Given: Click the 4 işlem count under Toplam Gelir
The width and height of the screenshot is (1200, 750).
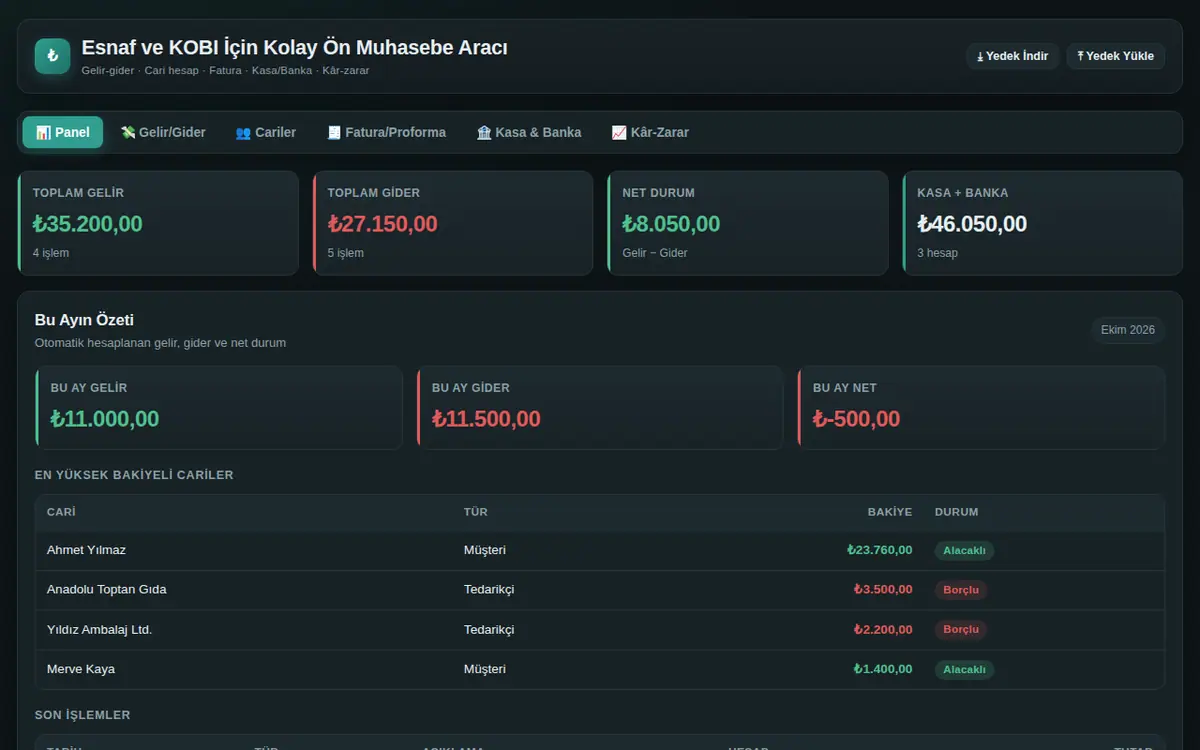Looking at the screenshot, I should pos(51,253).
